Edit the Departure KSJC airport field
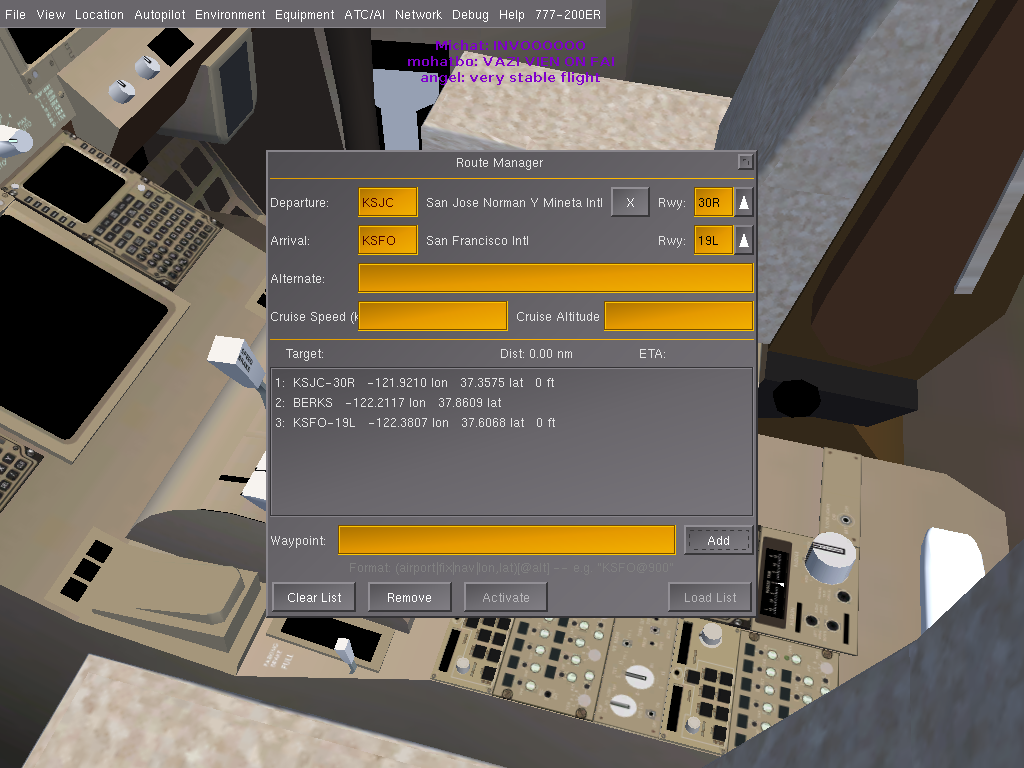The width and height of the screenshot is (1024, 768). 387,202
